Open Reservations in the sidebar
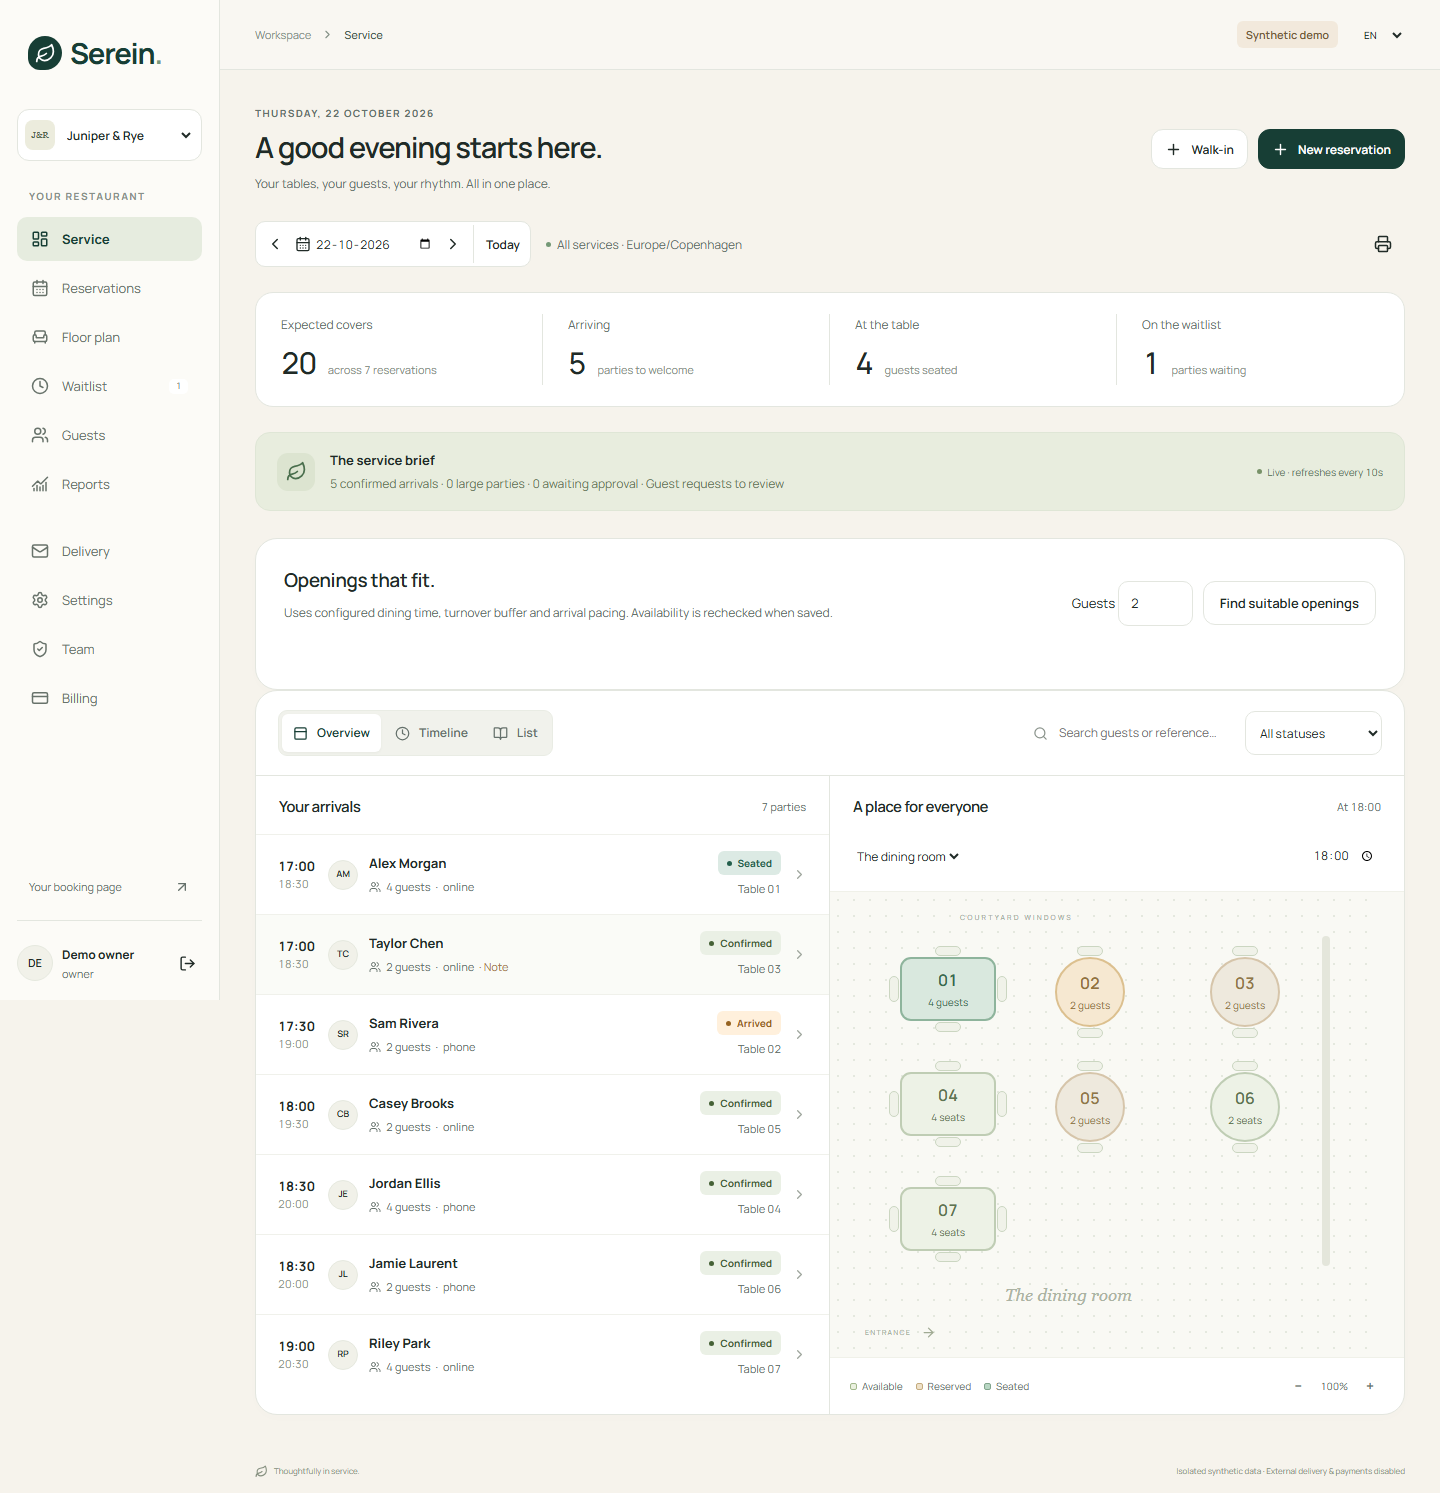Screen dimensions: 1440x1493 tap(109, 288)
